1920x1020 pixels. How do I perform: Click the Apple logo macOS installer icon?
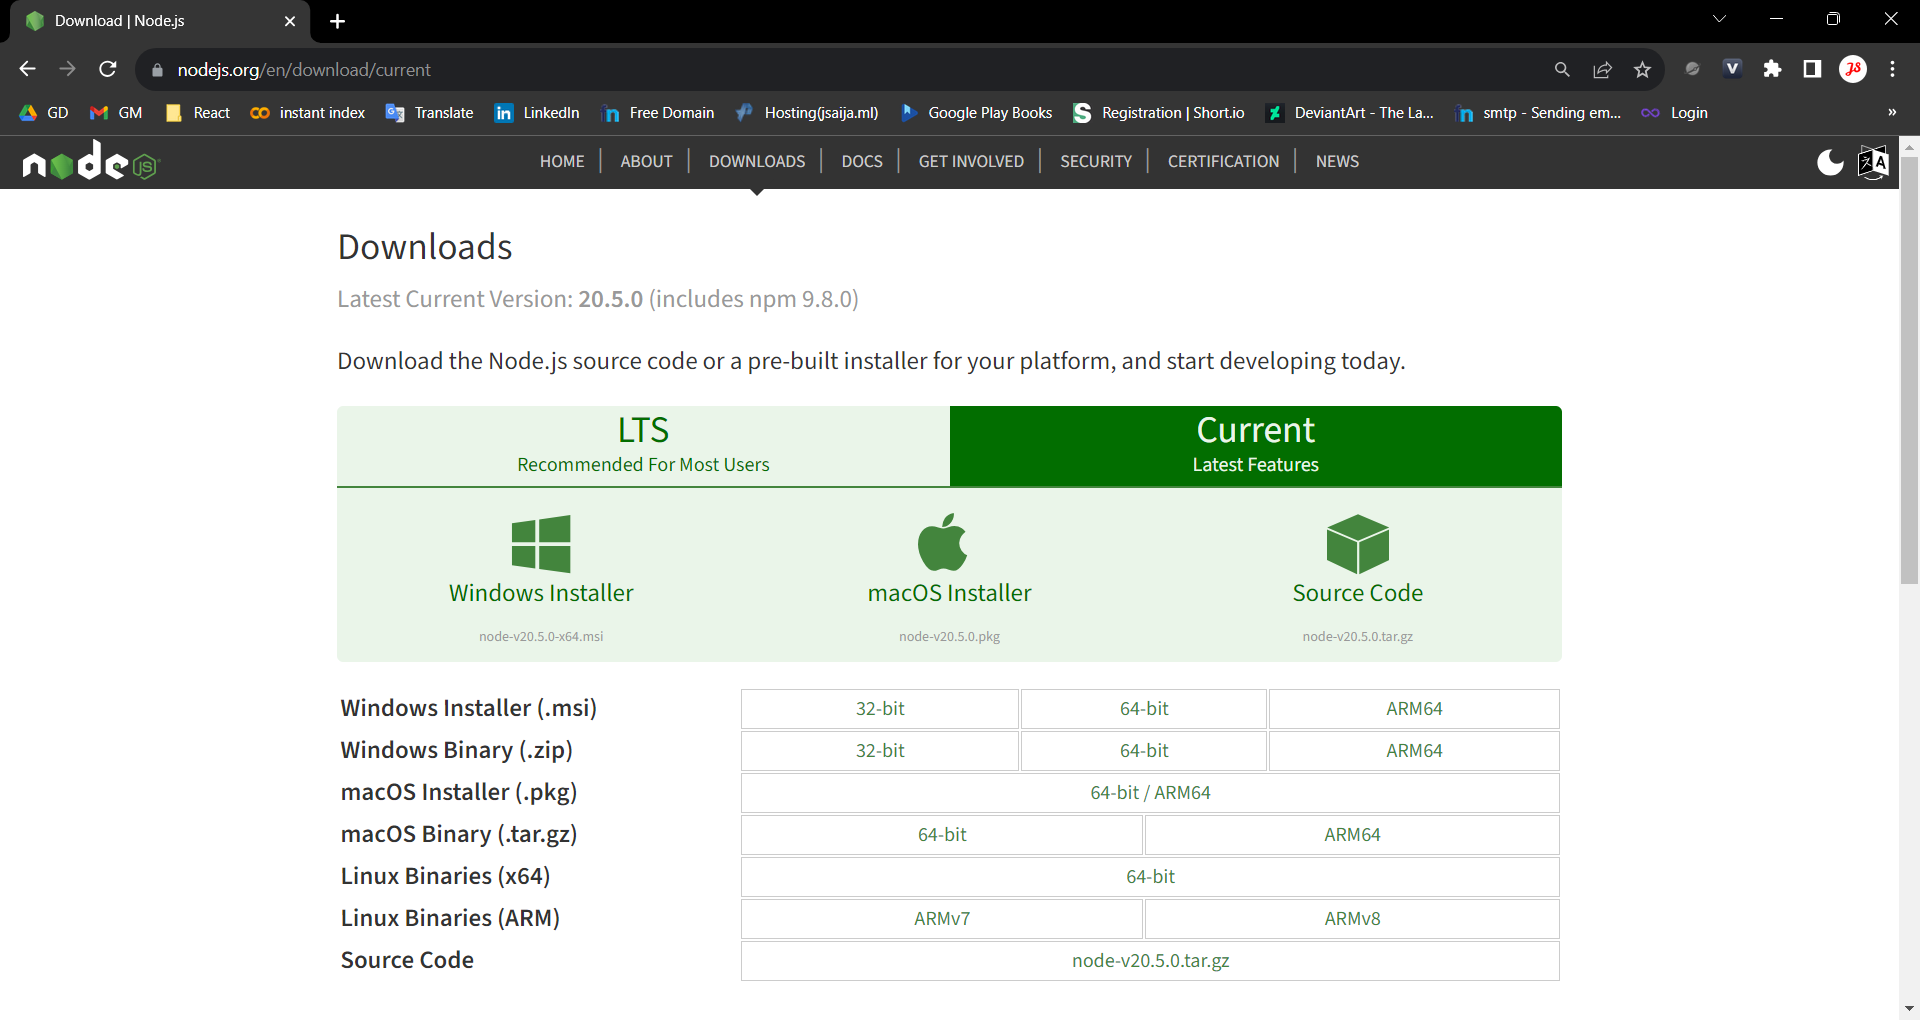[942, 542]
